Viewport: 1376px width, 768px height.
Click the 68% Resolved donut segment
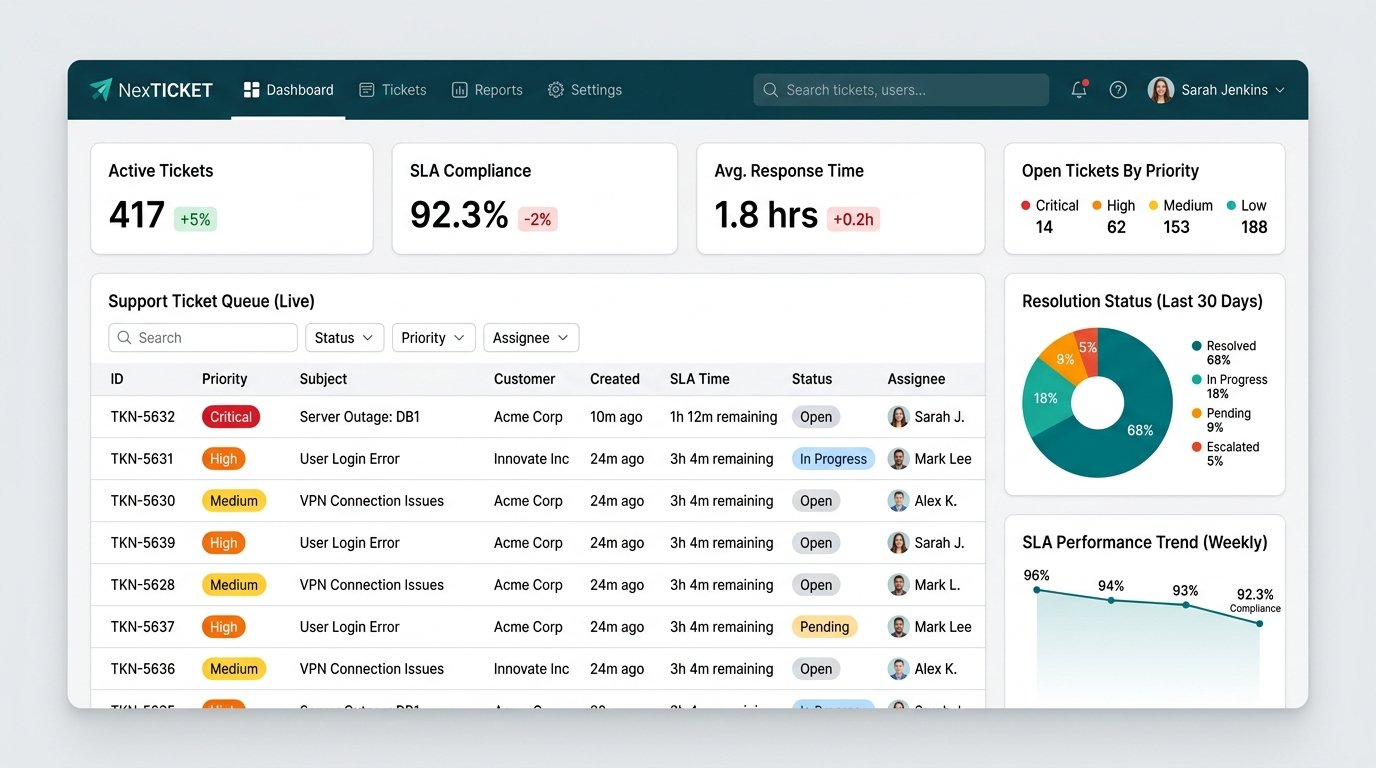click(1140, 431)
